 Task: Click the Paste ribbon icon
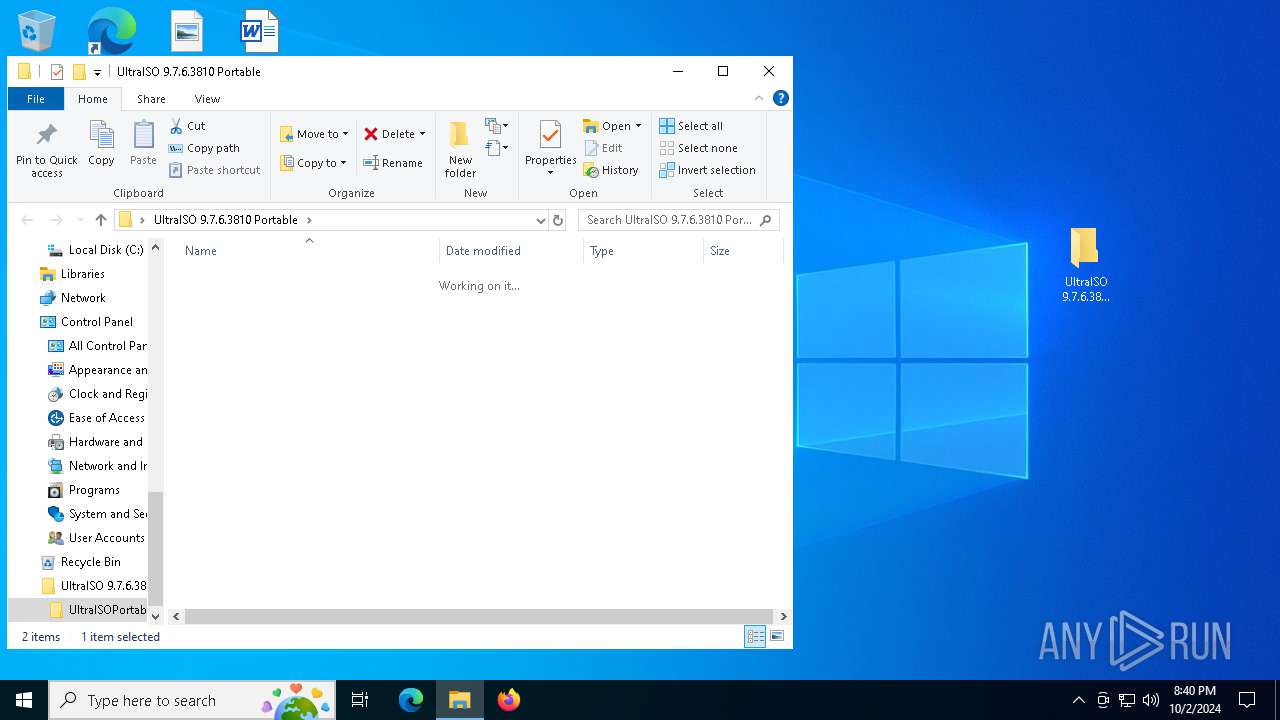[143, 143]
